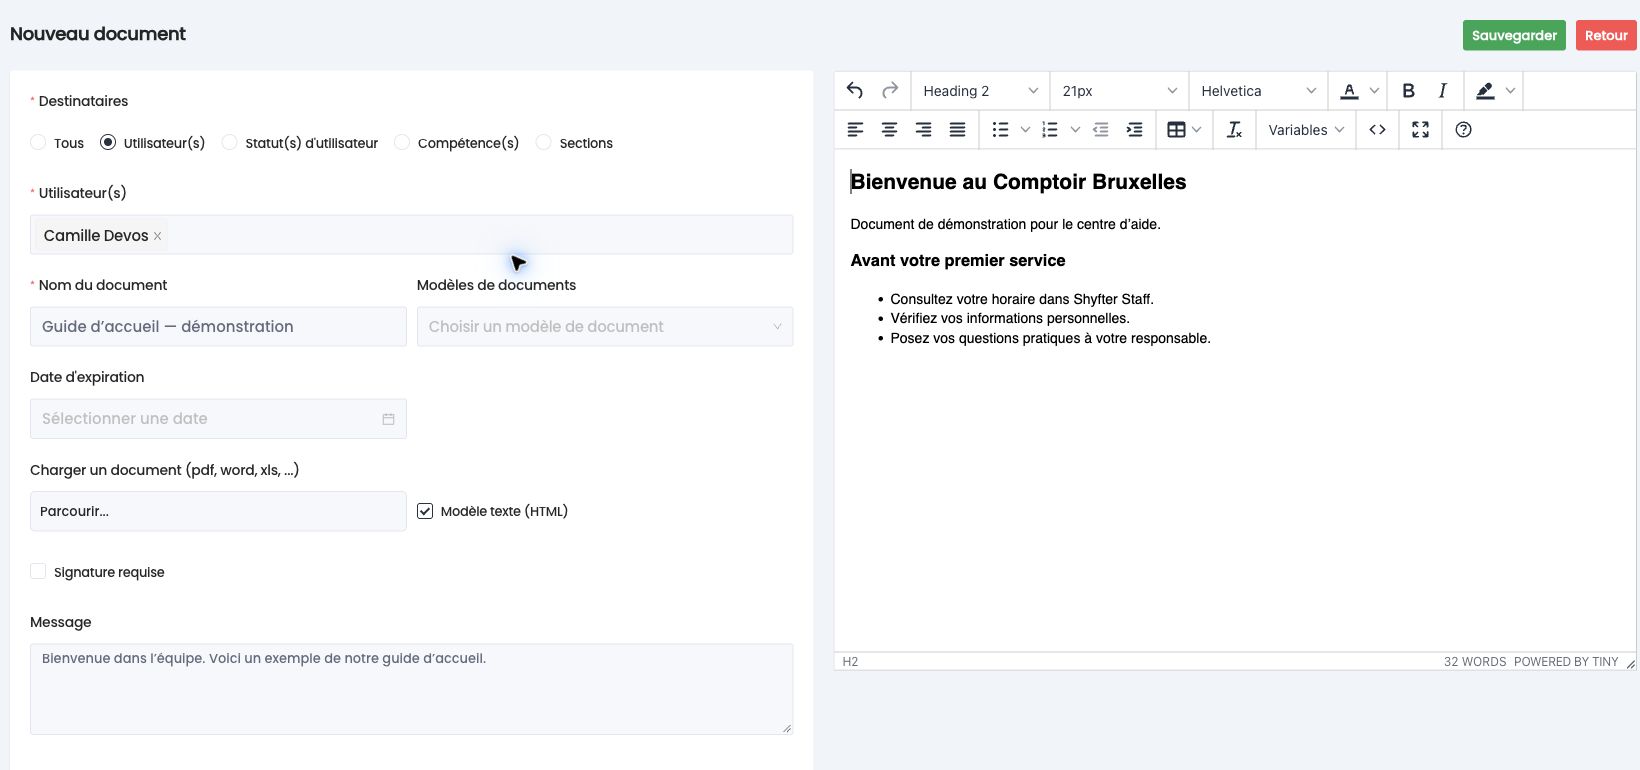Click Parcourir to upload a document
The width and height of the screenshot is (1640, 770).
point(218,511)
